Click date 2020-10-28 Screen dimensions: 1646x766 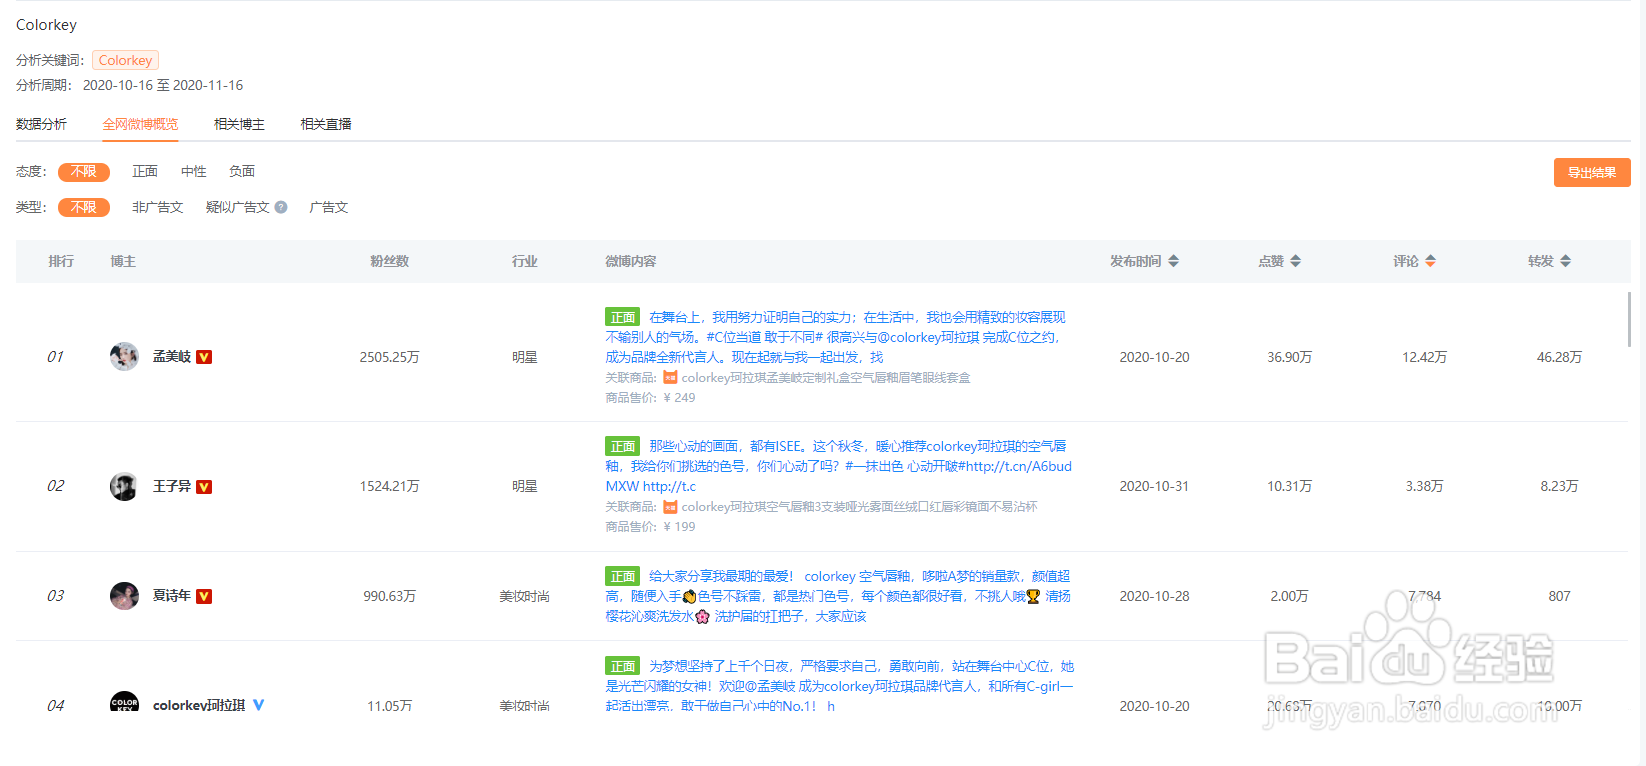point(1154,596)
